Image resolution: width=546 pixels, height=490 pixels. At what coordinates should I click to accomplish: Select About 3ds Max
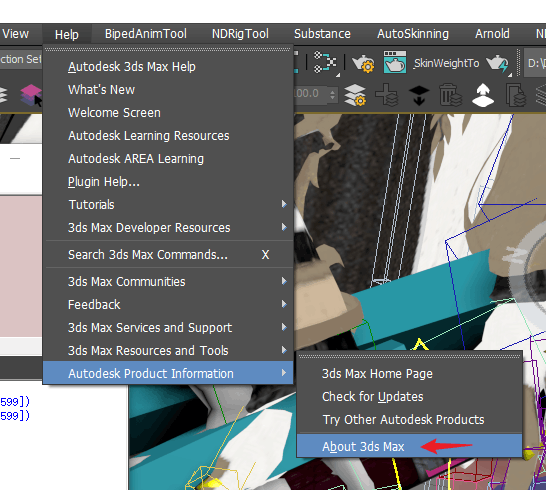pyautogui.click(x=410, y=446)
